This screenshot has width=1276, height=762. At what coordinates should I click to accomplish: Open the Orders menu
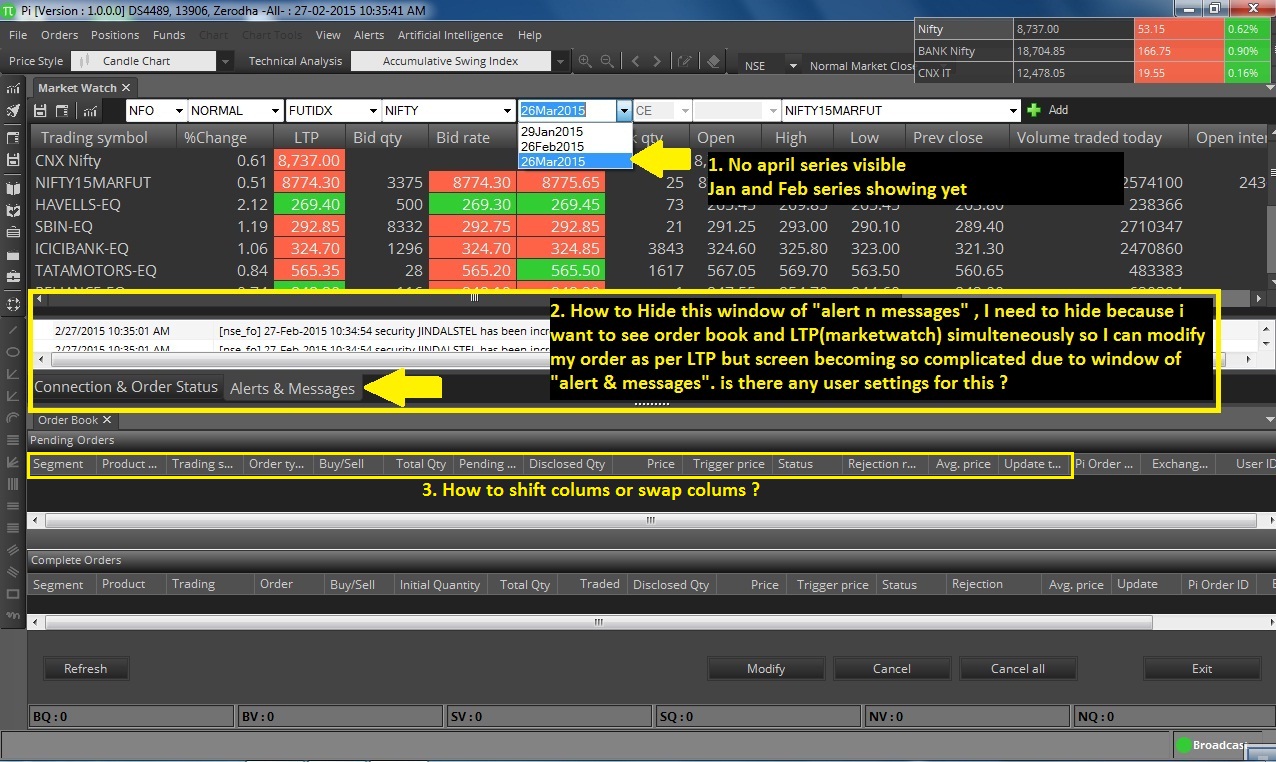[60, 35]
